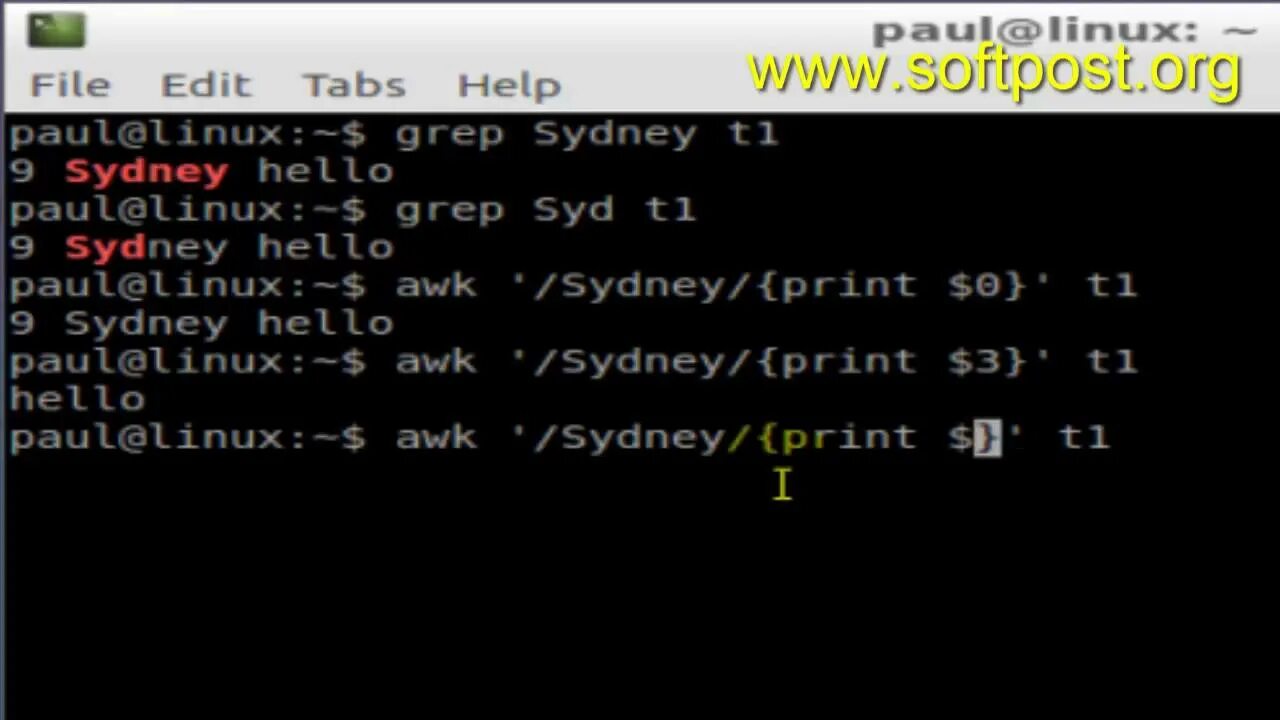
Task: Click the word 'awk' on the current prompt
Action: point(436,438)
